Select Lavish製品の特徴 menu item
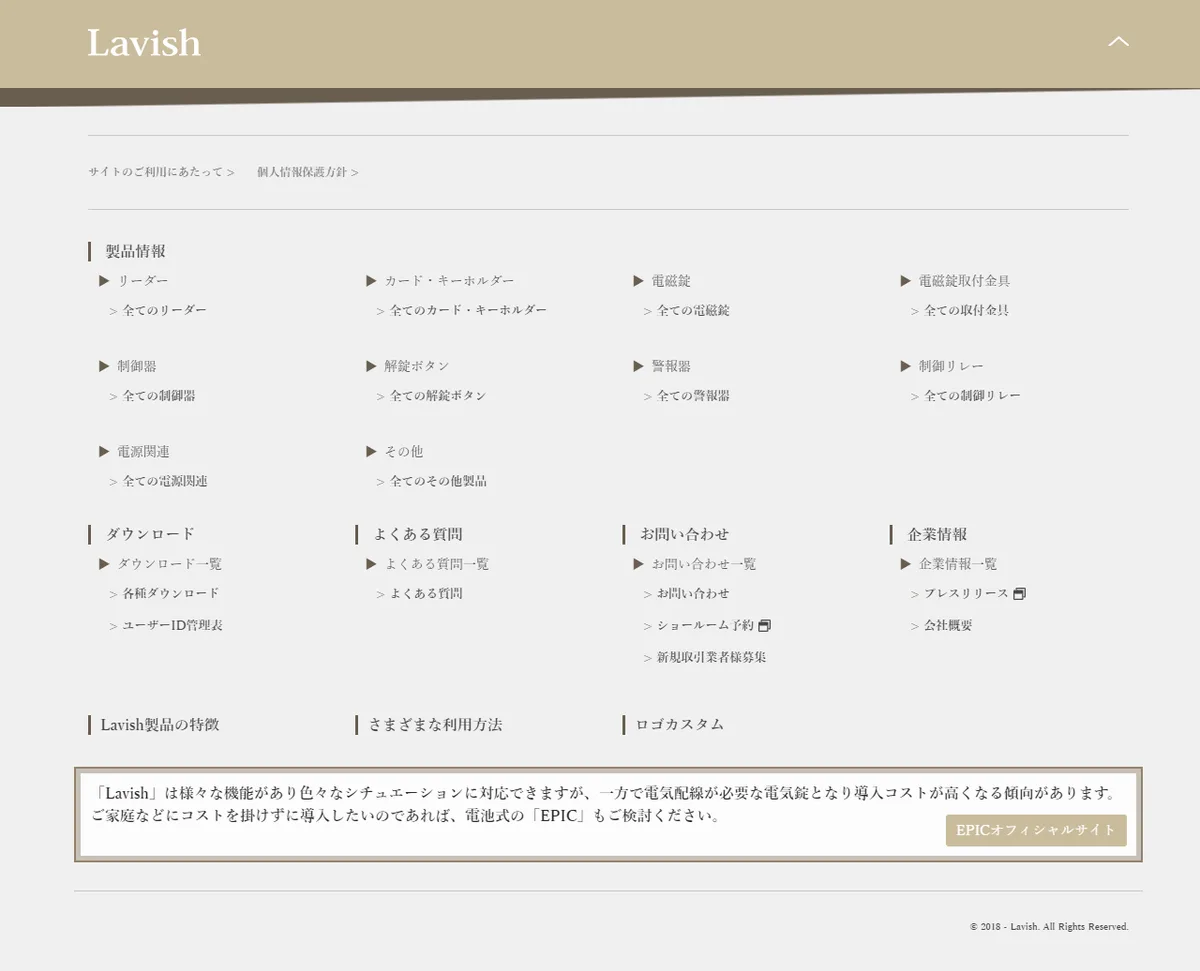The width and height of the screenshot is (1200, 971). point(160,724)
